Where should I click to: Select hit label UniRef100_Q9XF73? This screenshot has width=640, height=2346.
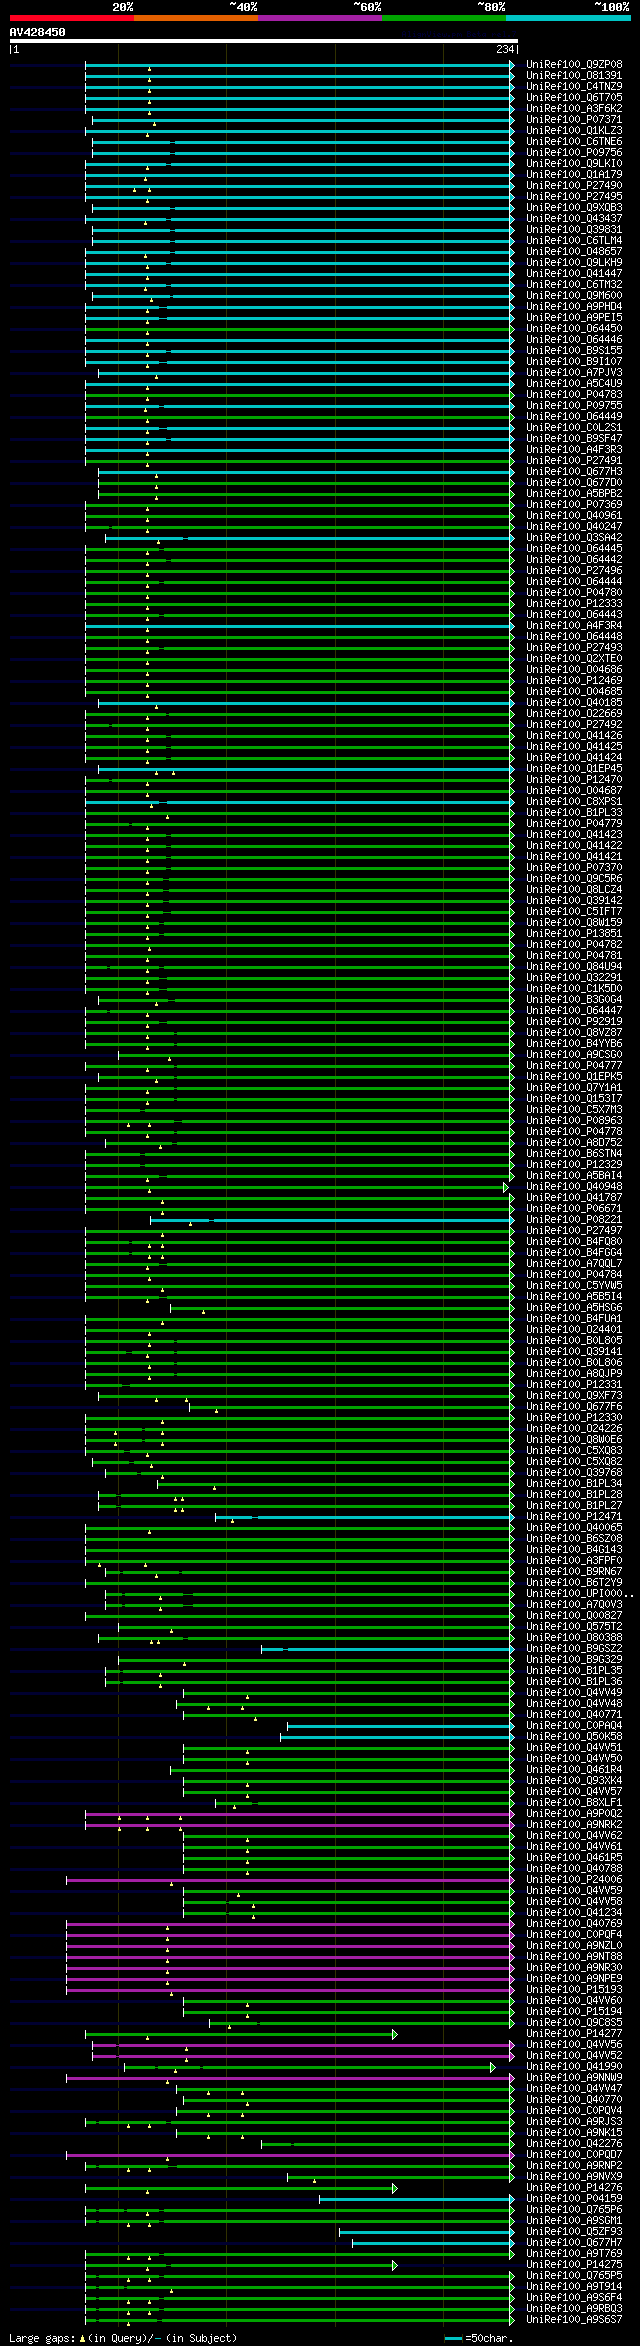574,1396
